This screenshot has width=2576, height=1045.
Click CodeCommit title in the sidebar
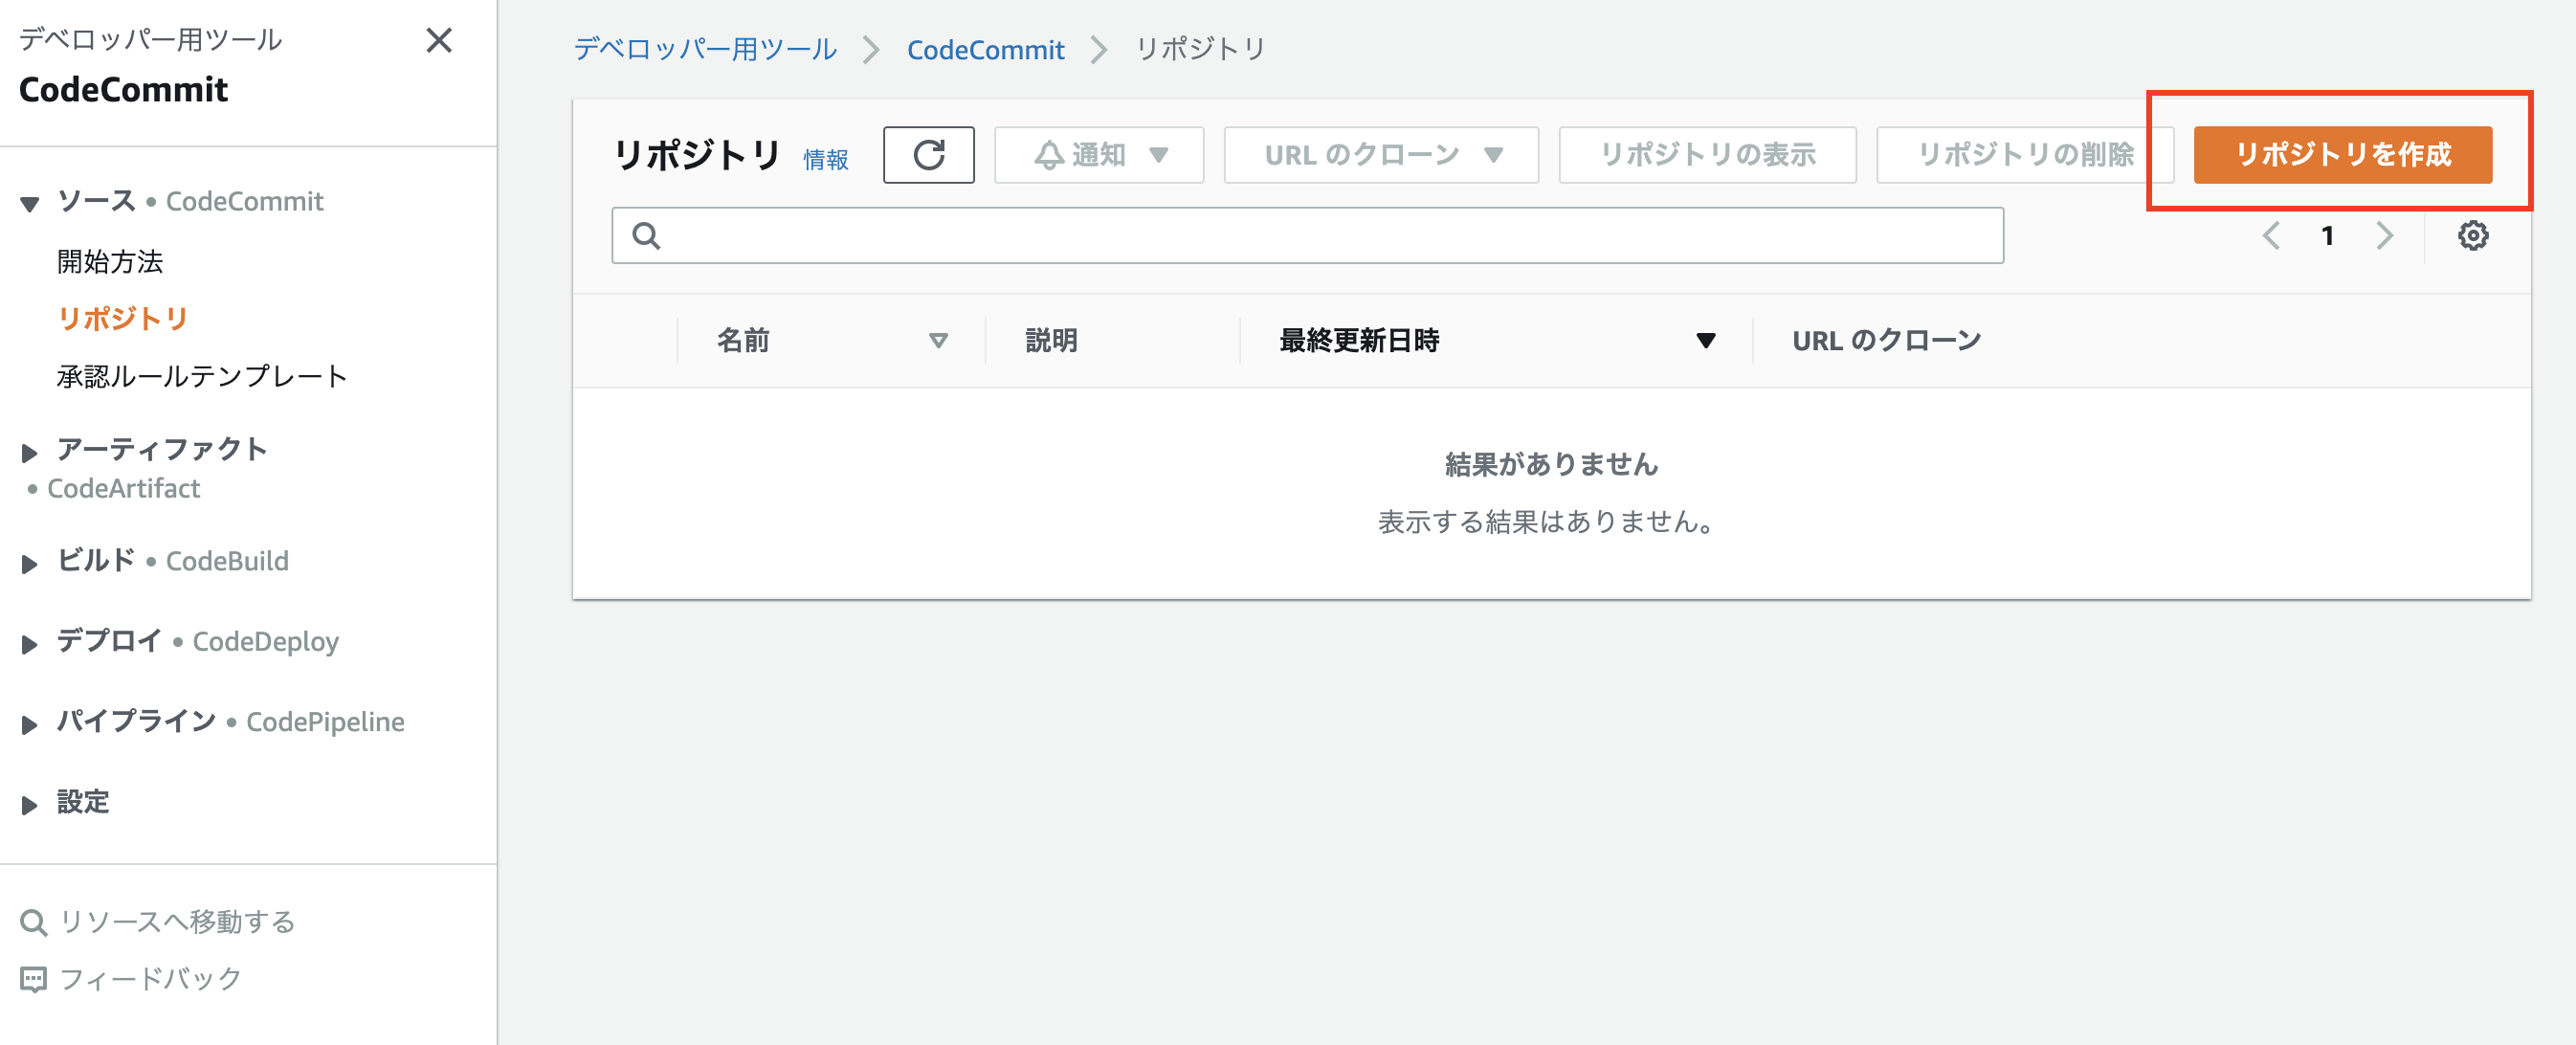point(123,90)
